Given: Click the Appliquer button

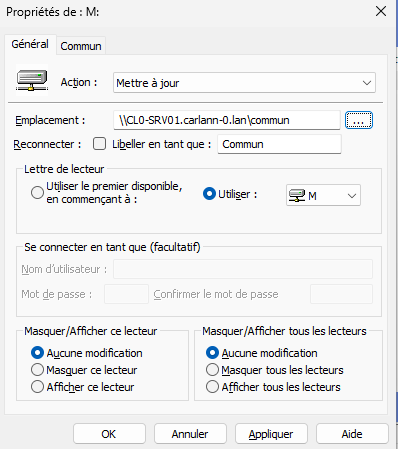Looking at the screenshot, I should (x=271, y=434).
